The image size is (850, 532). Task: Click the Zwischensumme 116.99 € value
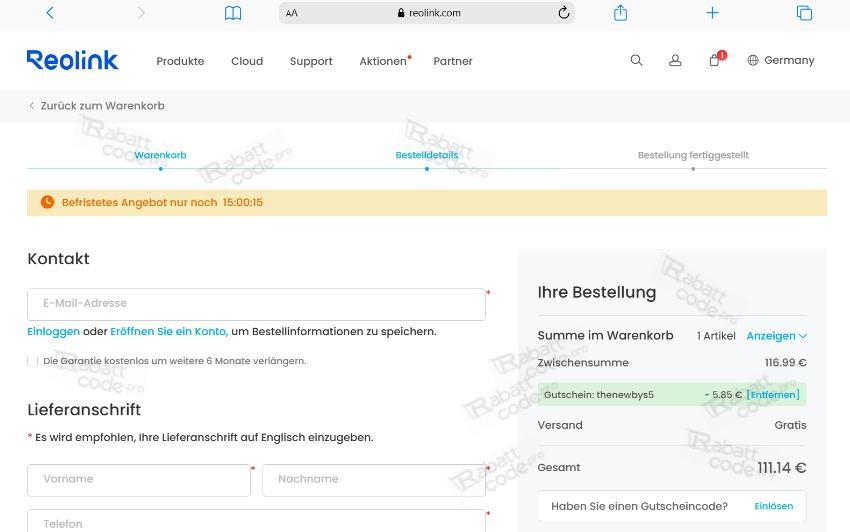coord(785,363)
